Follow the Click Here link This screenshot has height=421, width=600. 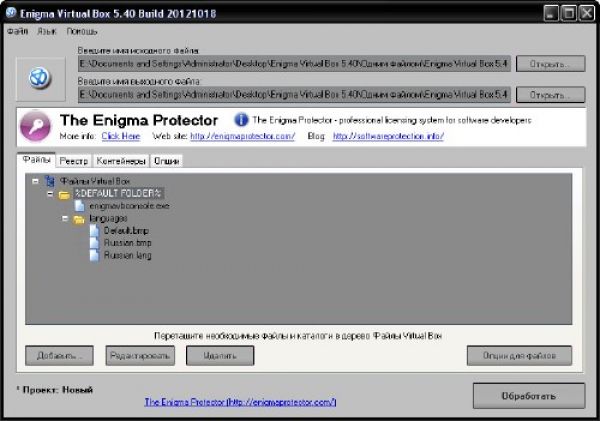pos(121,136)
